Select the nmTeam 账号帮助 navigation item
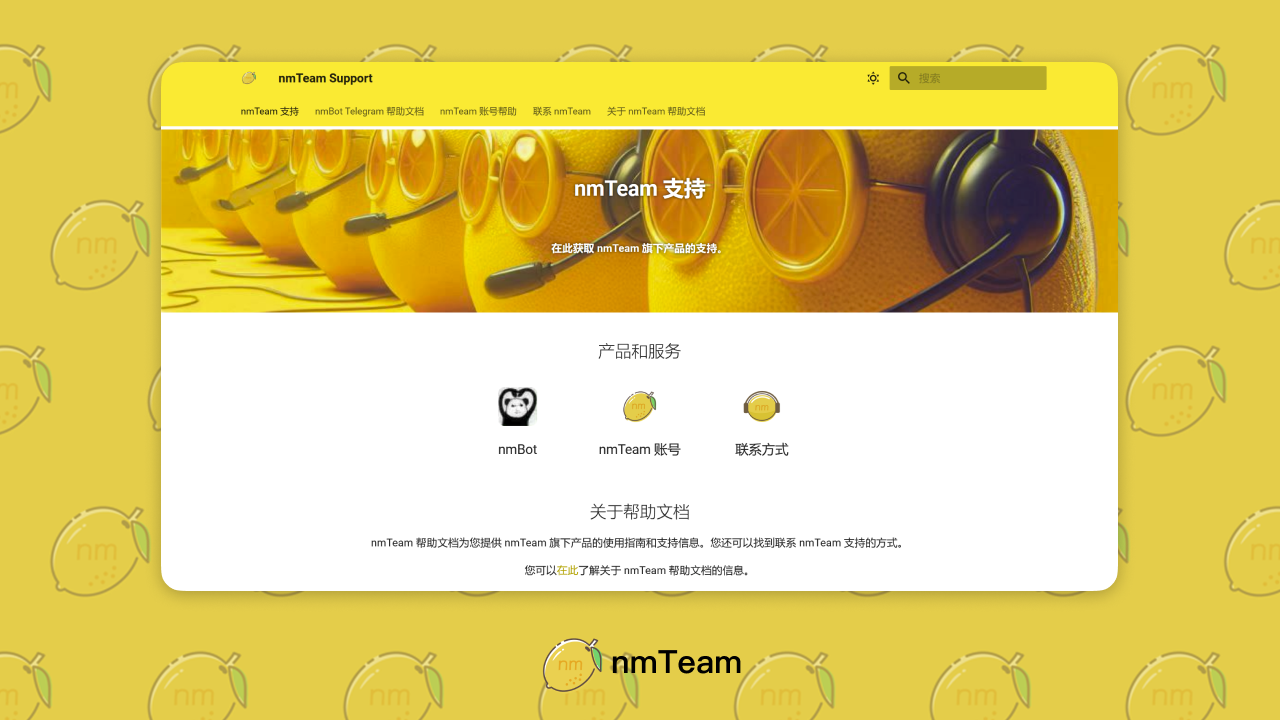This screenshot has height=720, width=1280. pyautogui.click(x=477, y=111)
